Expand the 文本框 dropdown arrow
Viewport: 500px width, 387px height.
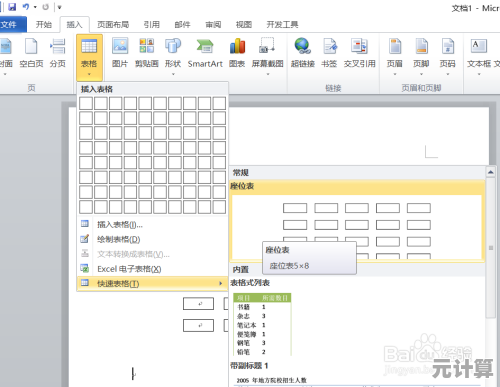(479, 74)
